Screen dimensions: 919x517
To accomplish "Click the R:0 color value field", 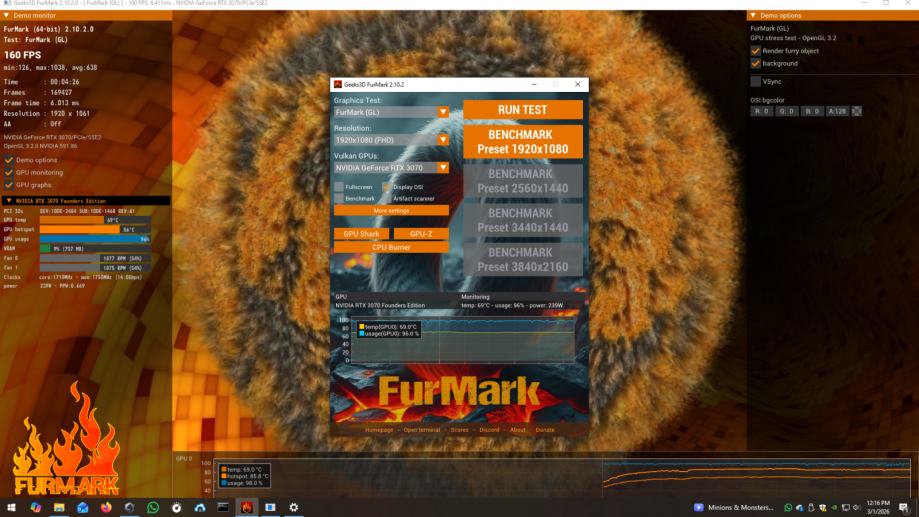I will point(761,111).
